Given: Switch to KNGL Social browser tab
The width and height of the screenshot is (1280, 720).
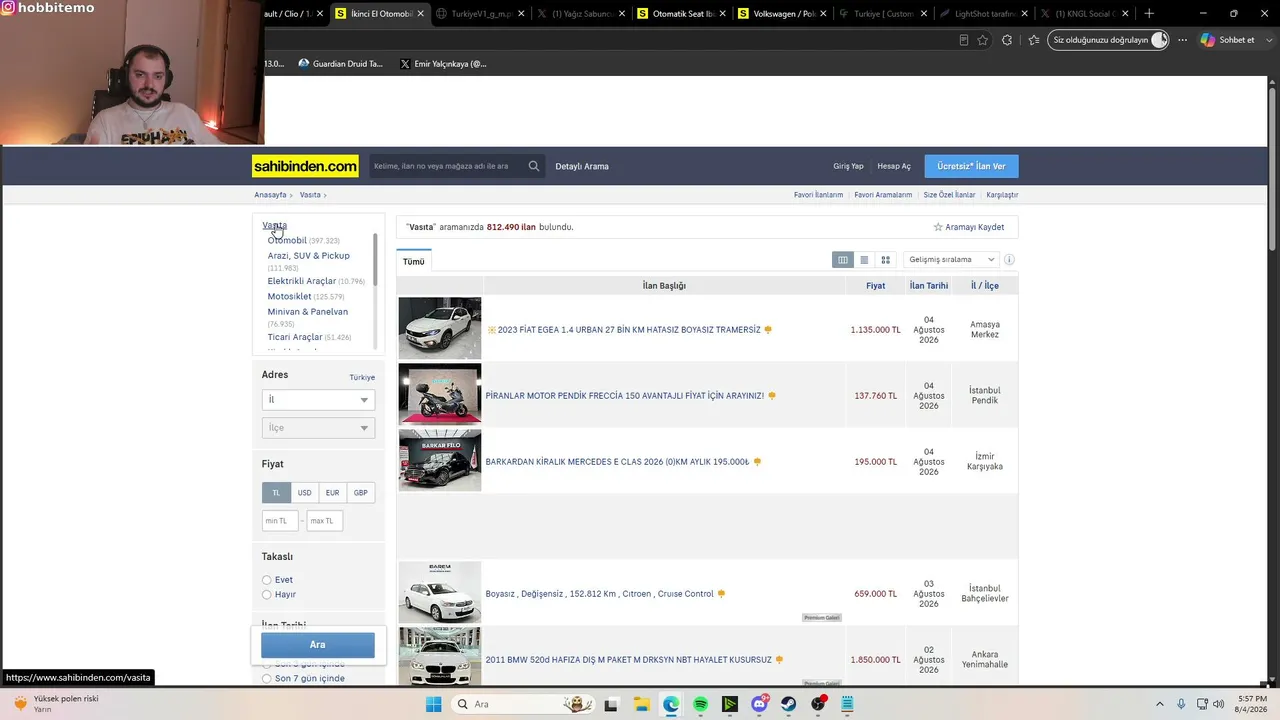Looking at the screenshot, I should (x=1085, y=14).
